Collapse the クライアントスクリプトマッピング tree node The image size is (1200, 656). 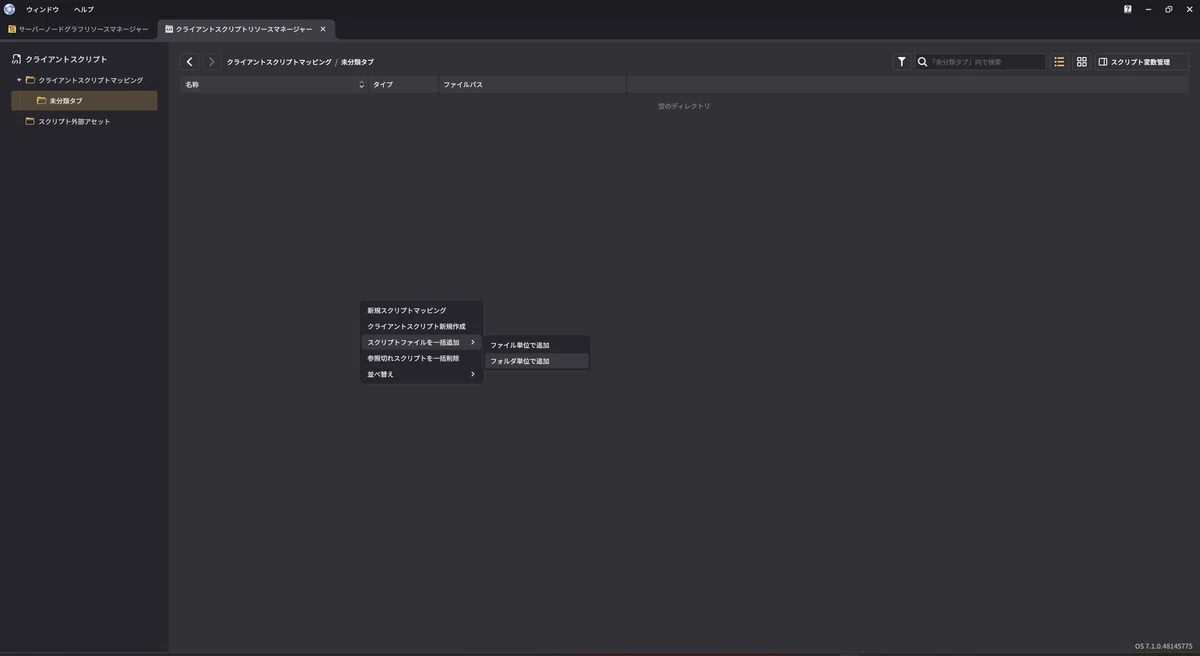[x=19, y=80]
